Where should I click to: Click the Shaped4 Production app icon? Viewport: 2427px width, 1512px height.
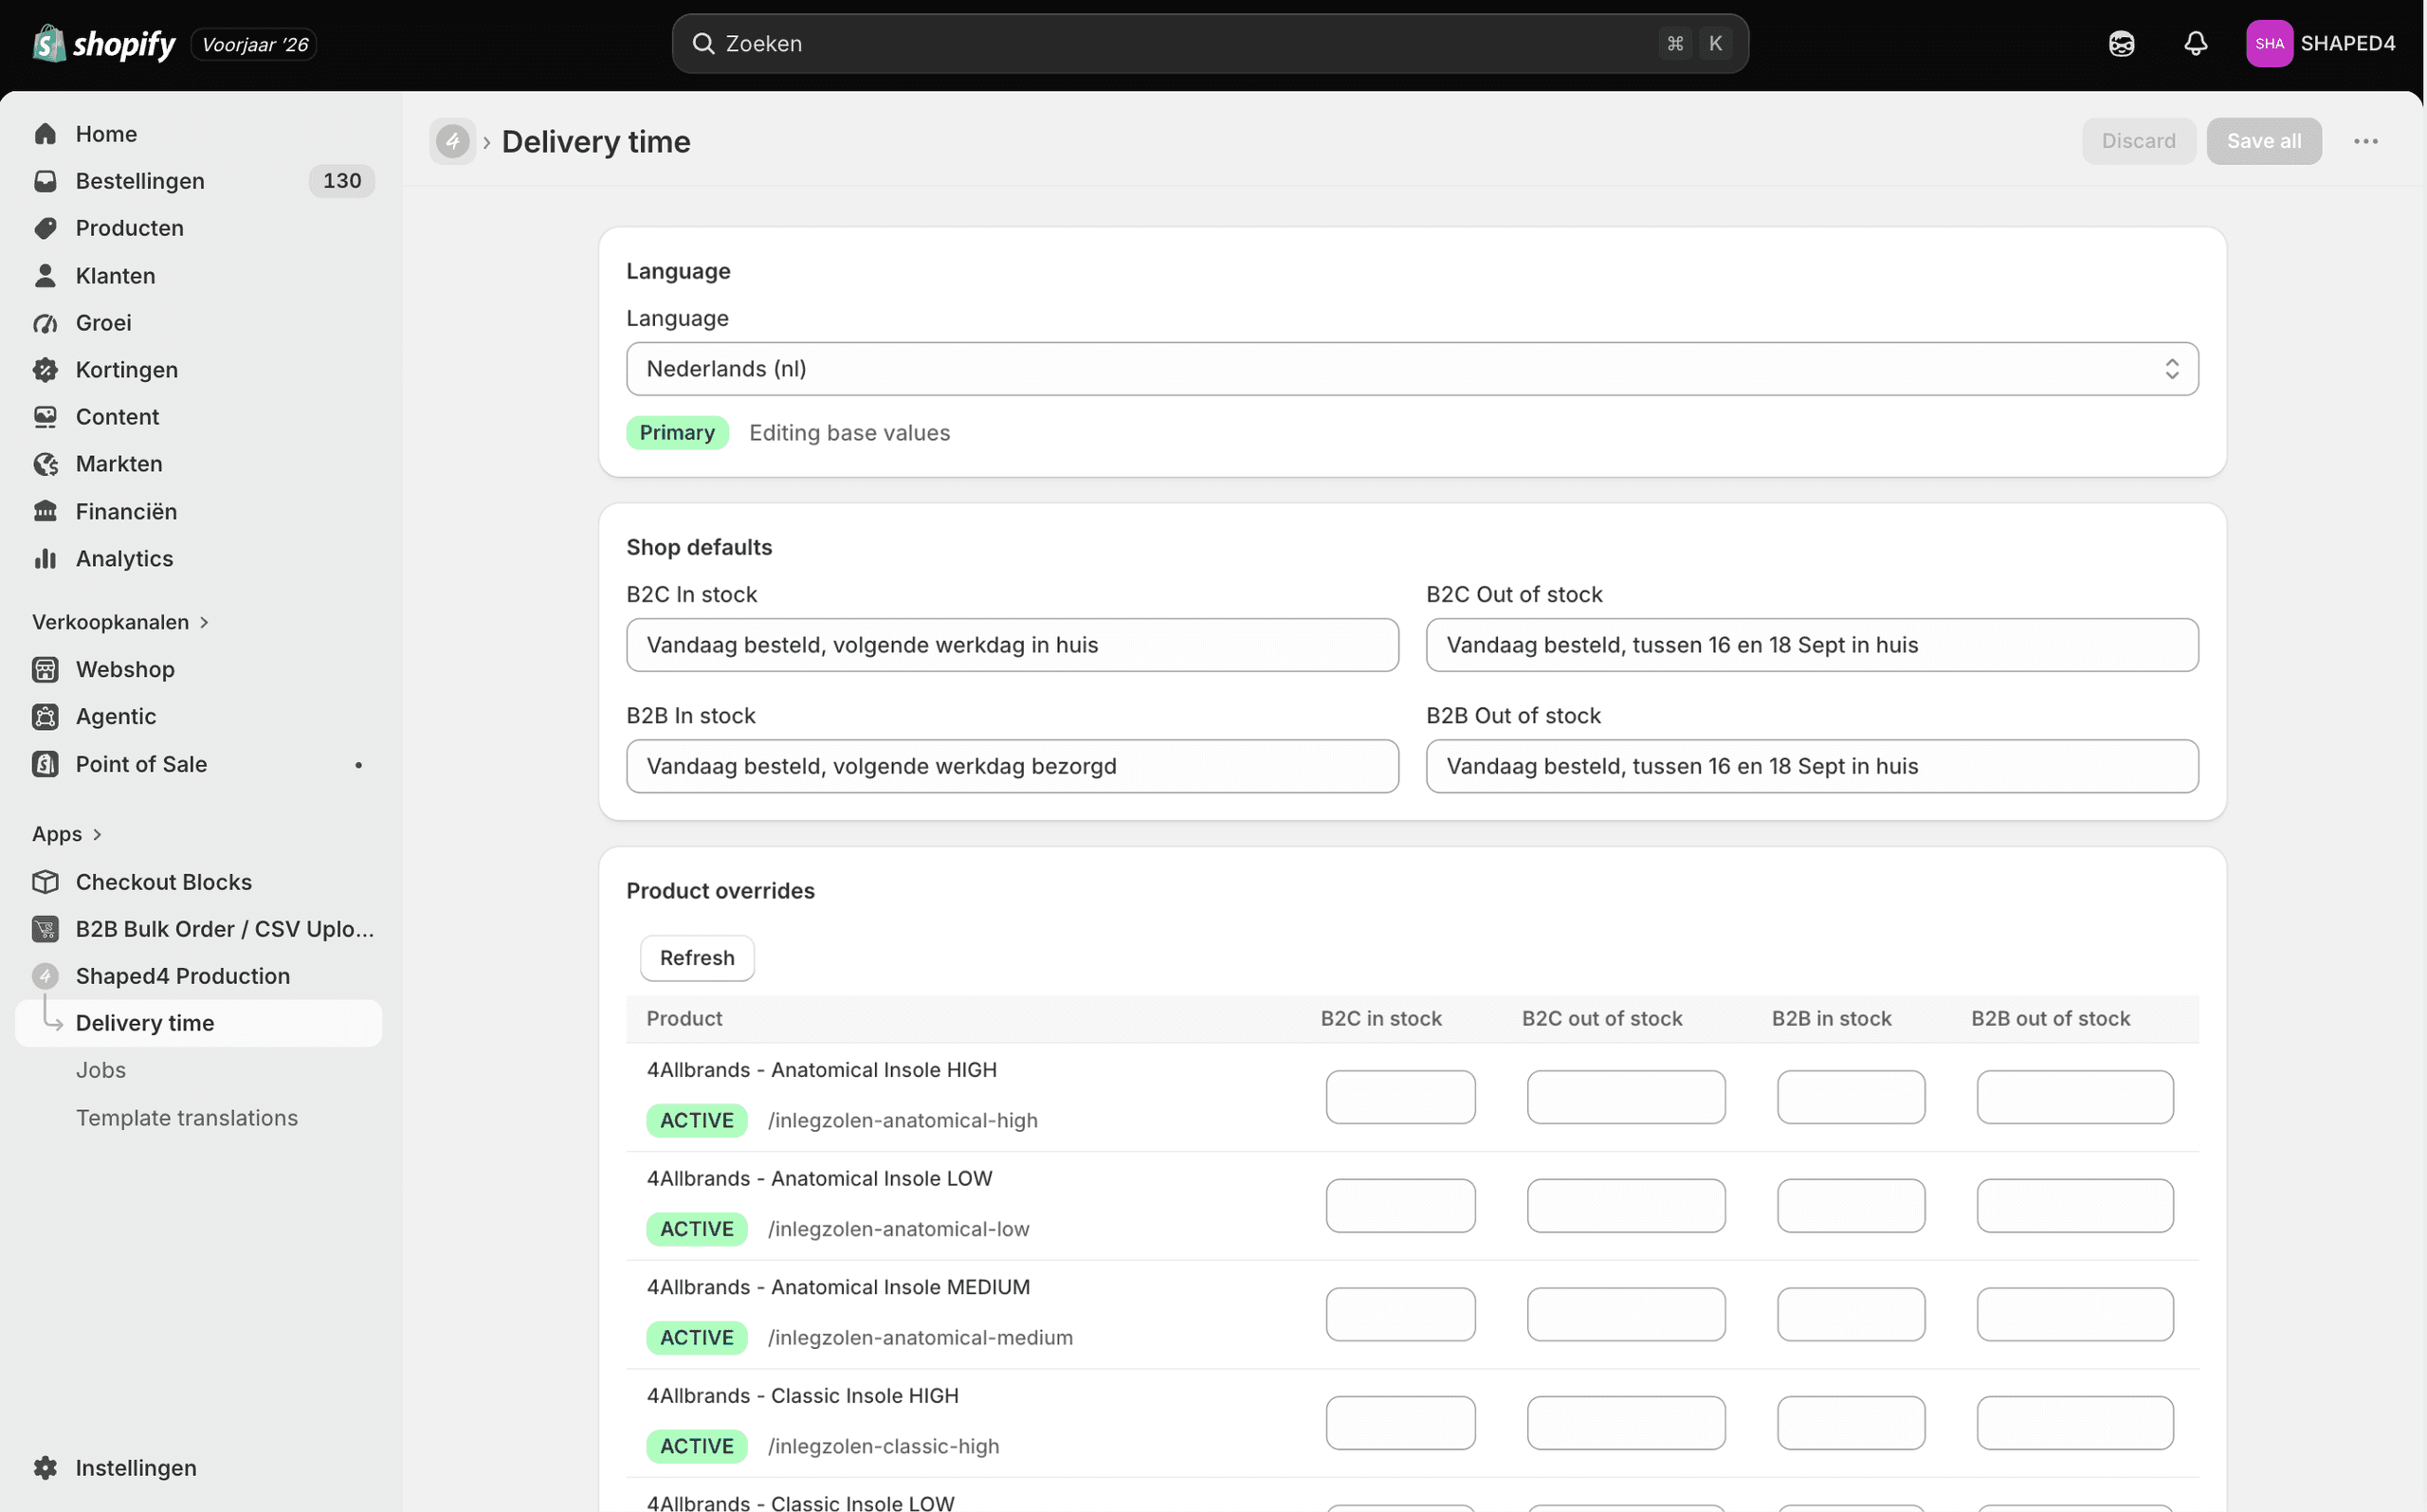[45, 977]
